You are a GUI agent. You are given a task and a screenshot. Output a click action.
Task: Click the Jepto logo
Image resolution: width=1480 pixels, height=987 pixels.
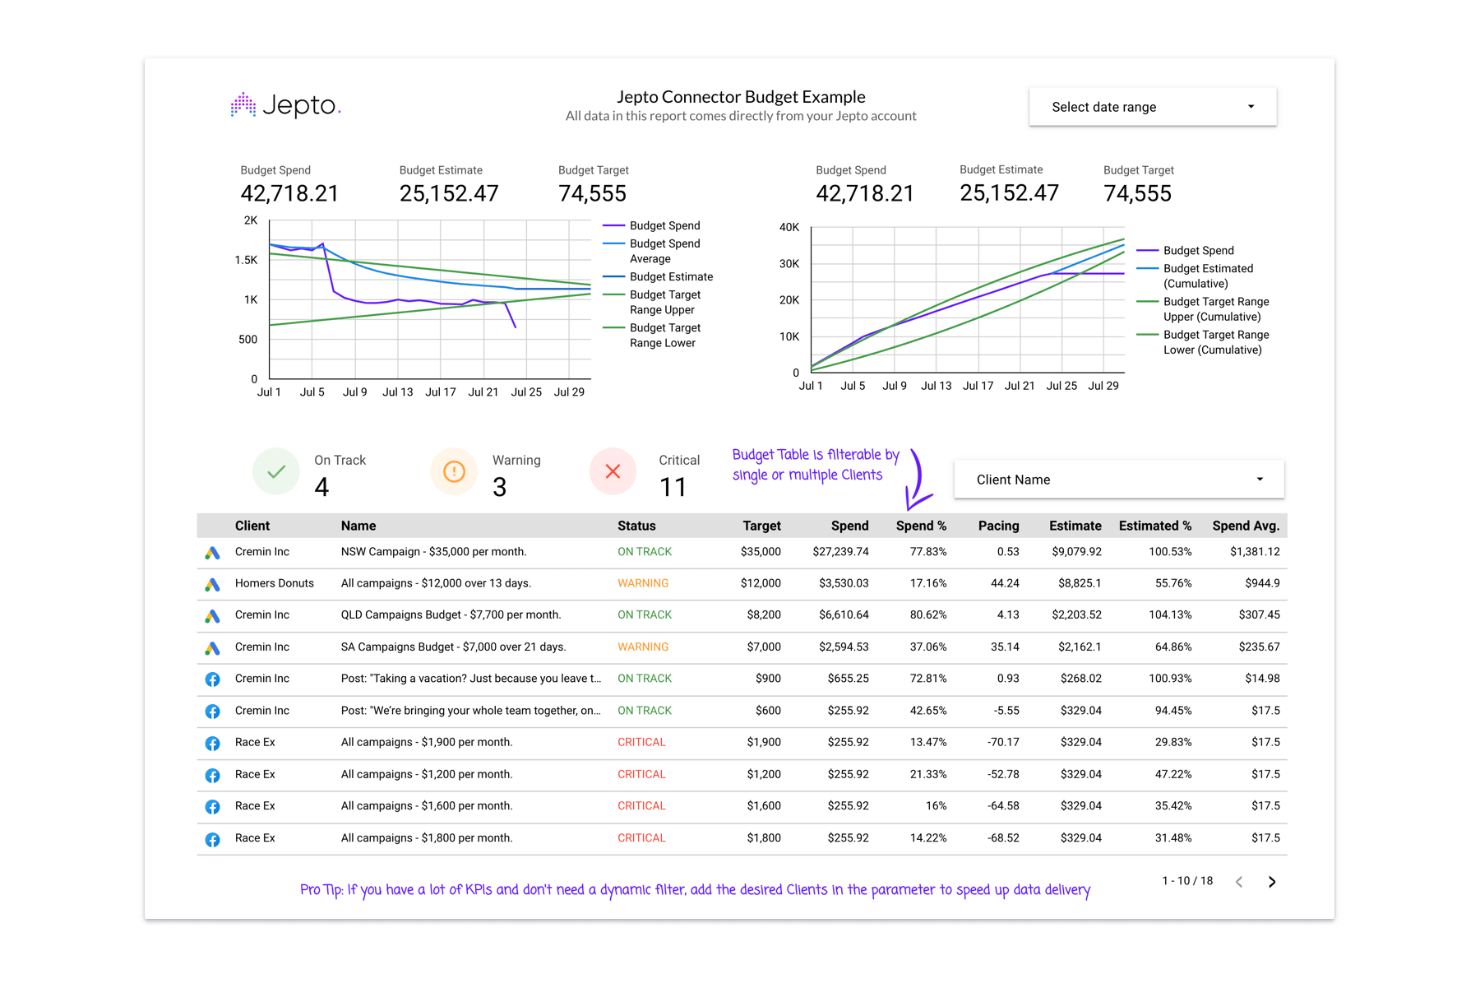click(285, 104)
